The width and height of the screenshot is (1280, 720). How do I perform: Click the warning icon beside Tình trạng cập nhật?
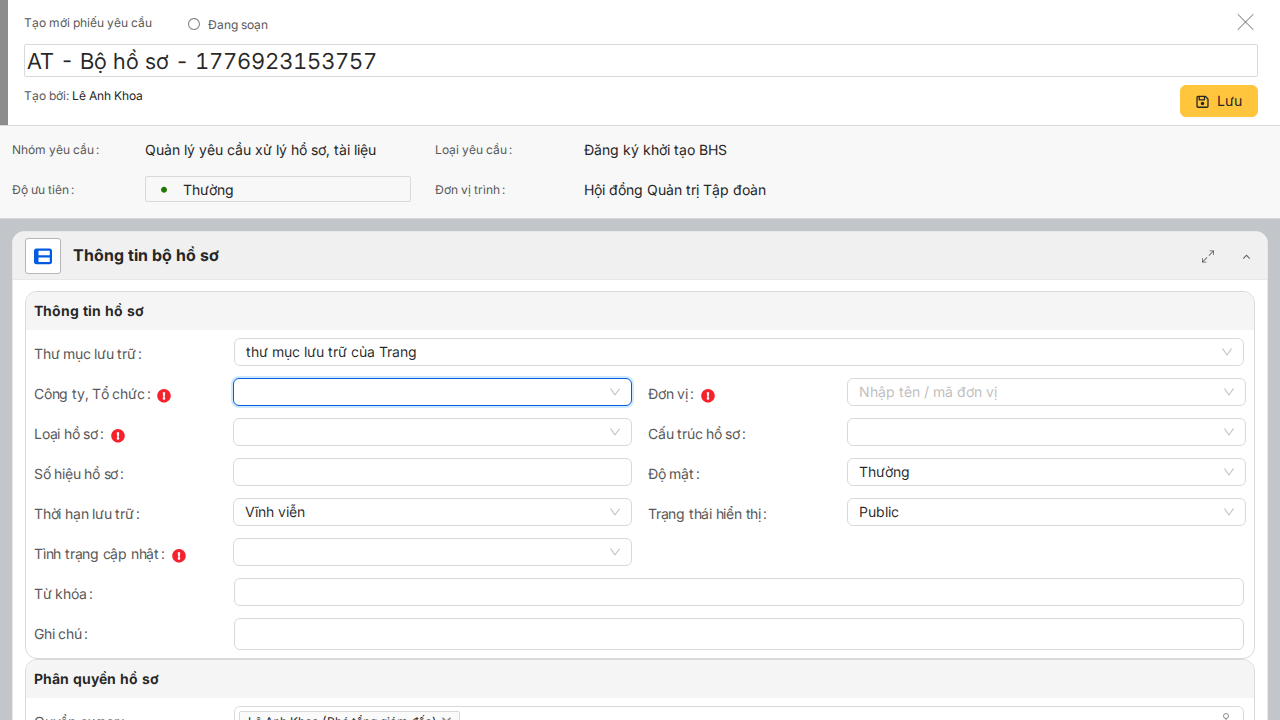click(179, 555)
